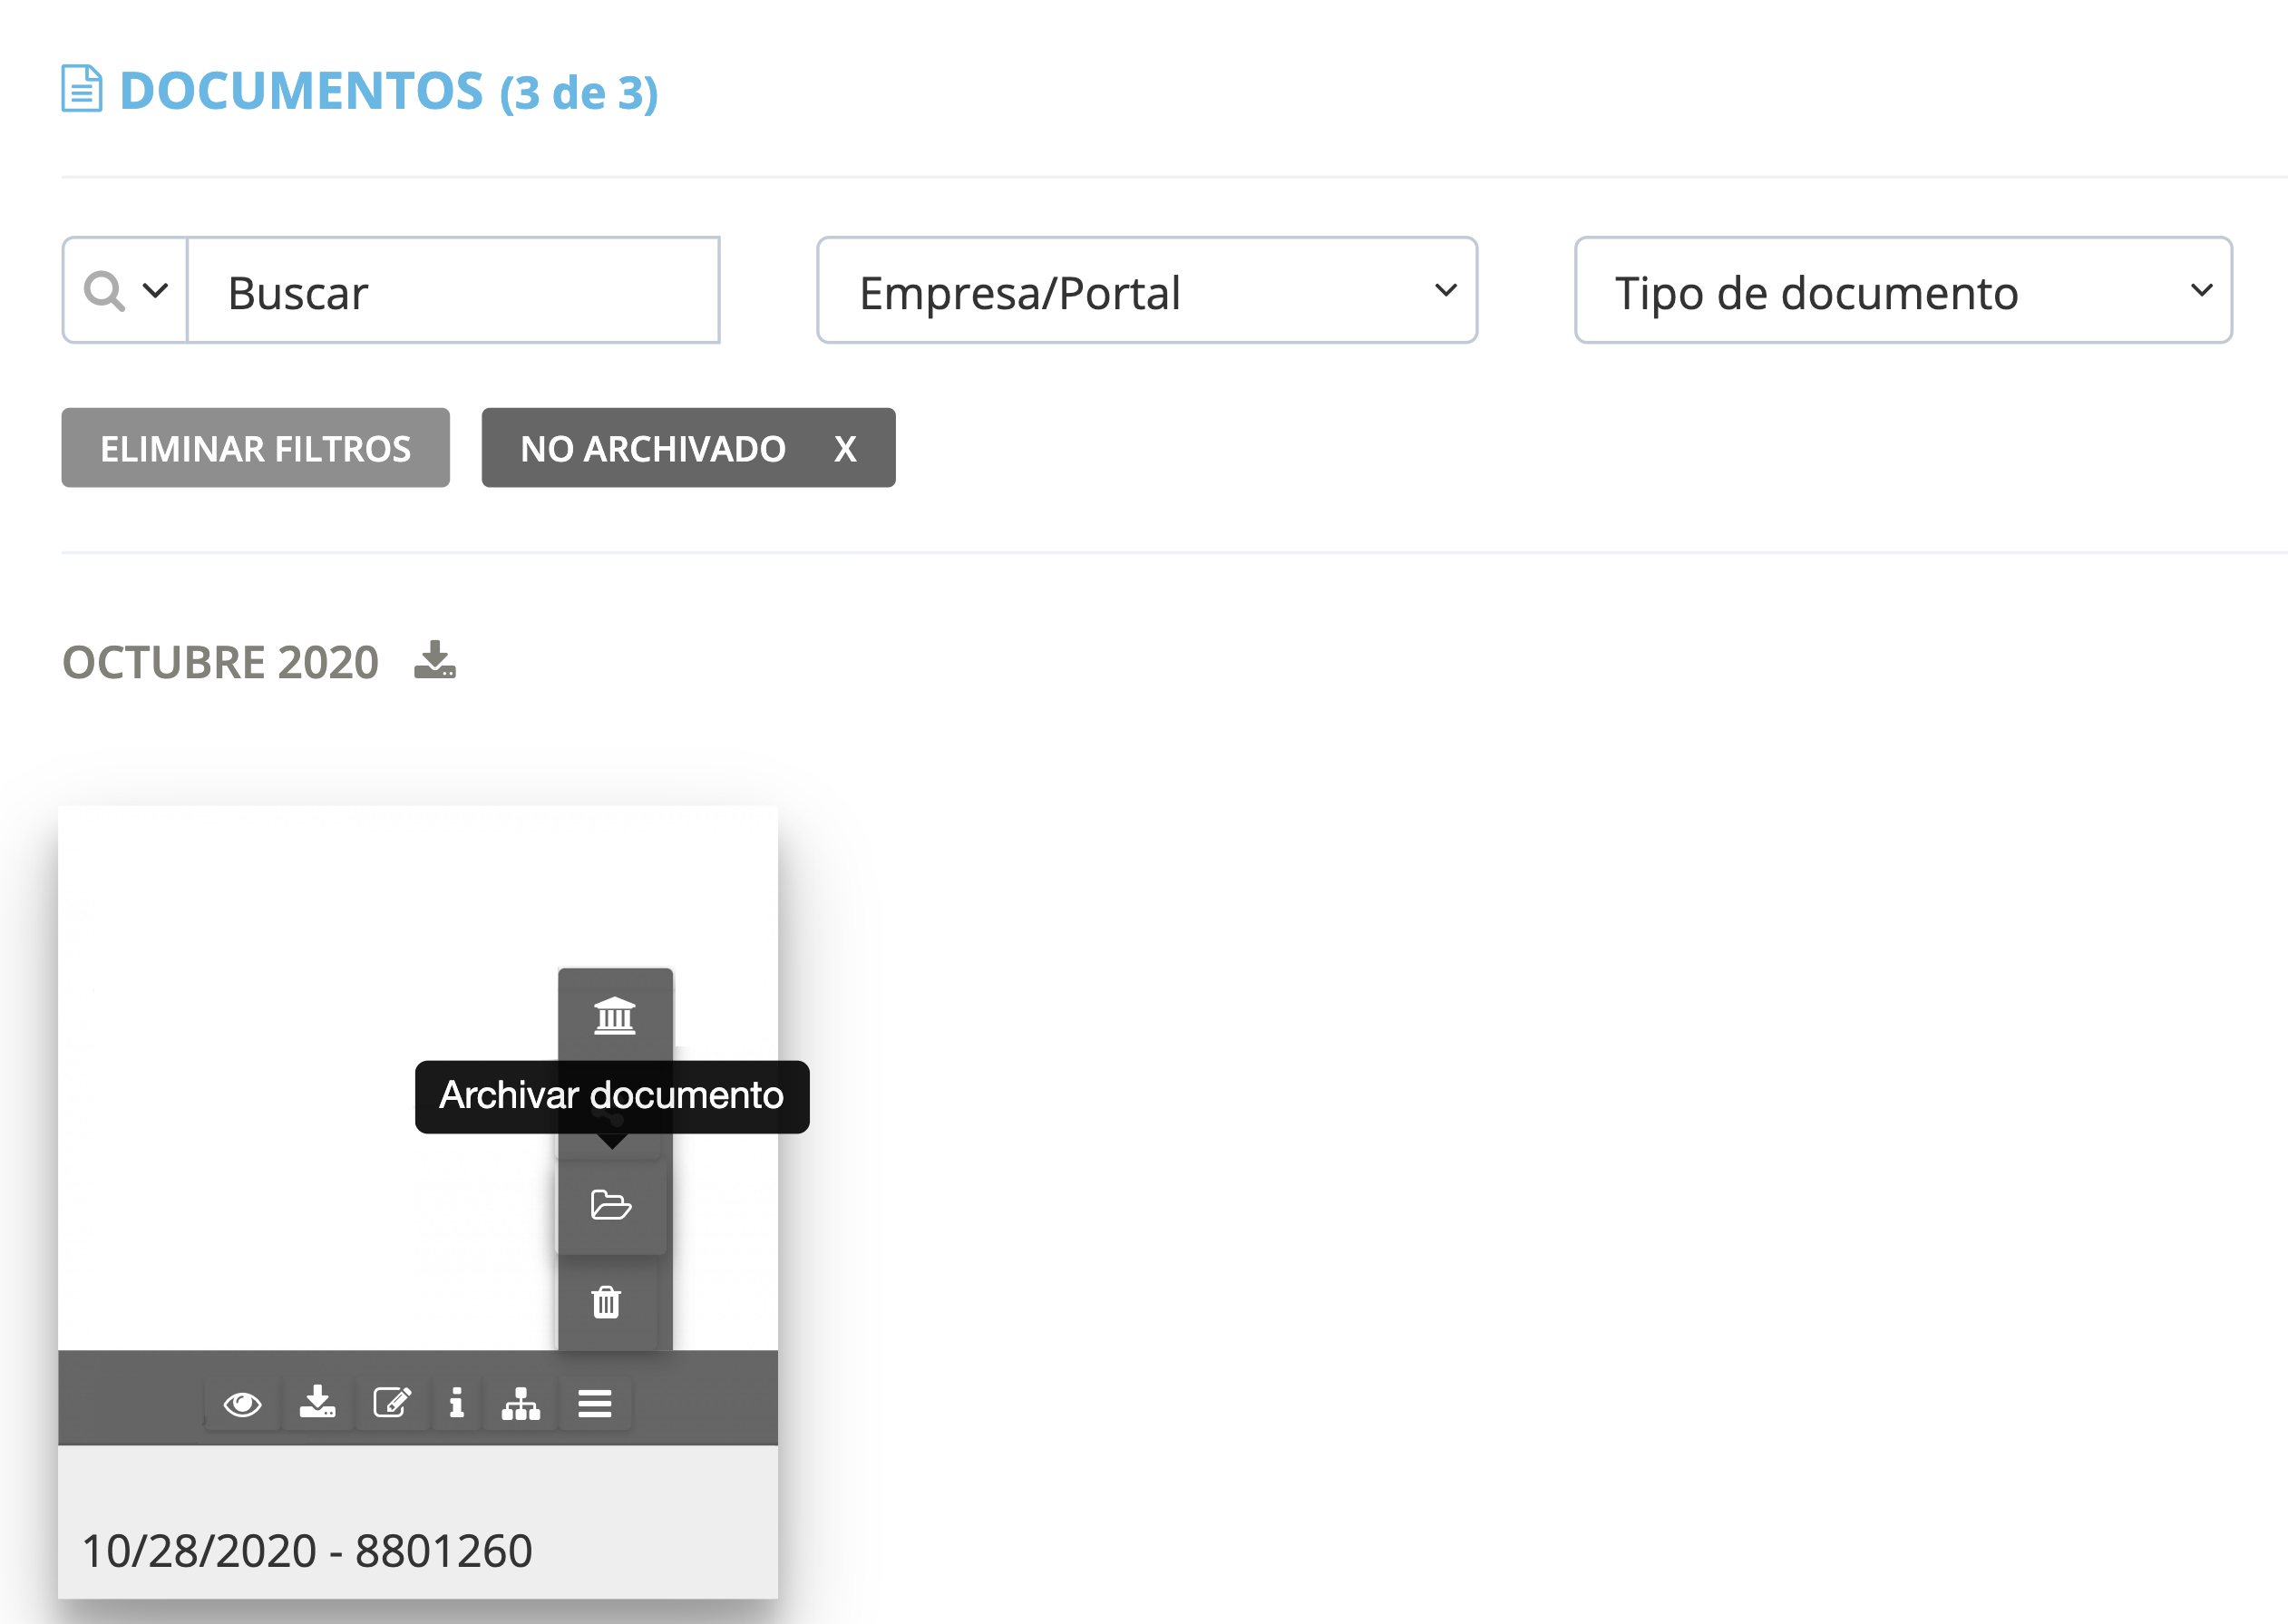Click the ELIMINAR FILTROS button
The height and width of the screenshot is (1624, 2288).
(x=255, y=448)
